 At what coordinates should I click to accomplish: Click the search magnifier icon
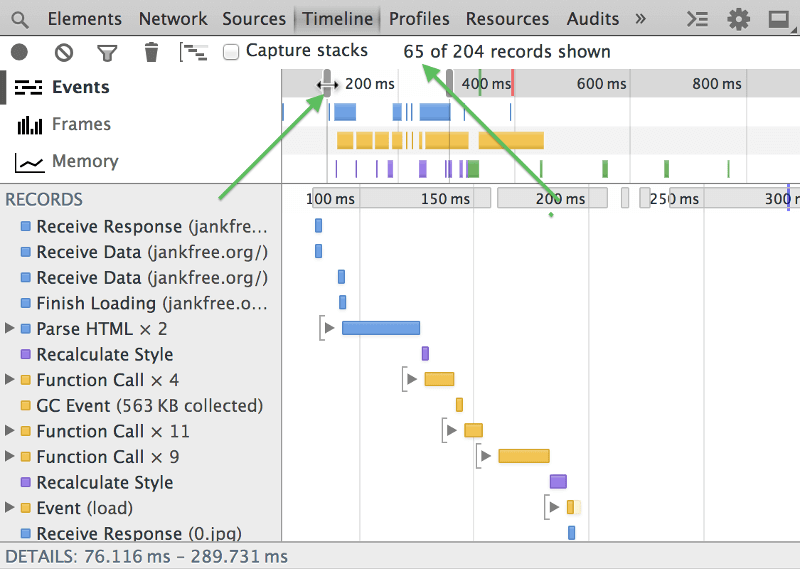(20, 19)
